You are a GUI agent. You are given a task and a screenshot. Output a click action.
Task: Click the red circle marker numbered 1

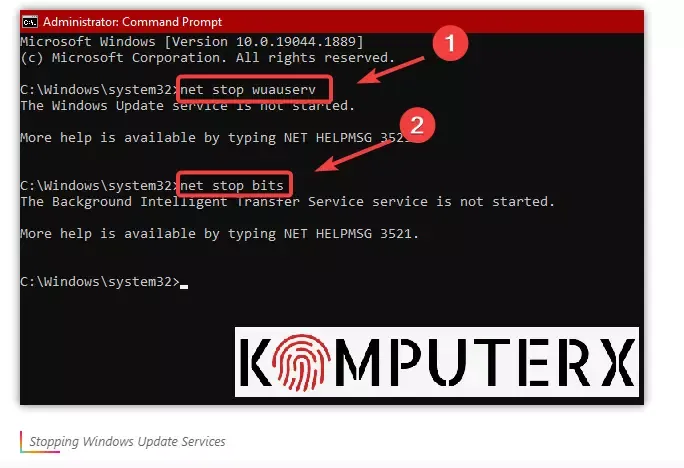coord(450,43)
